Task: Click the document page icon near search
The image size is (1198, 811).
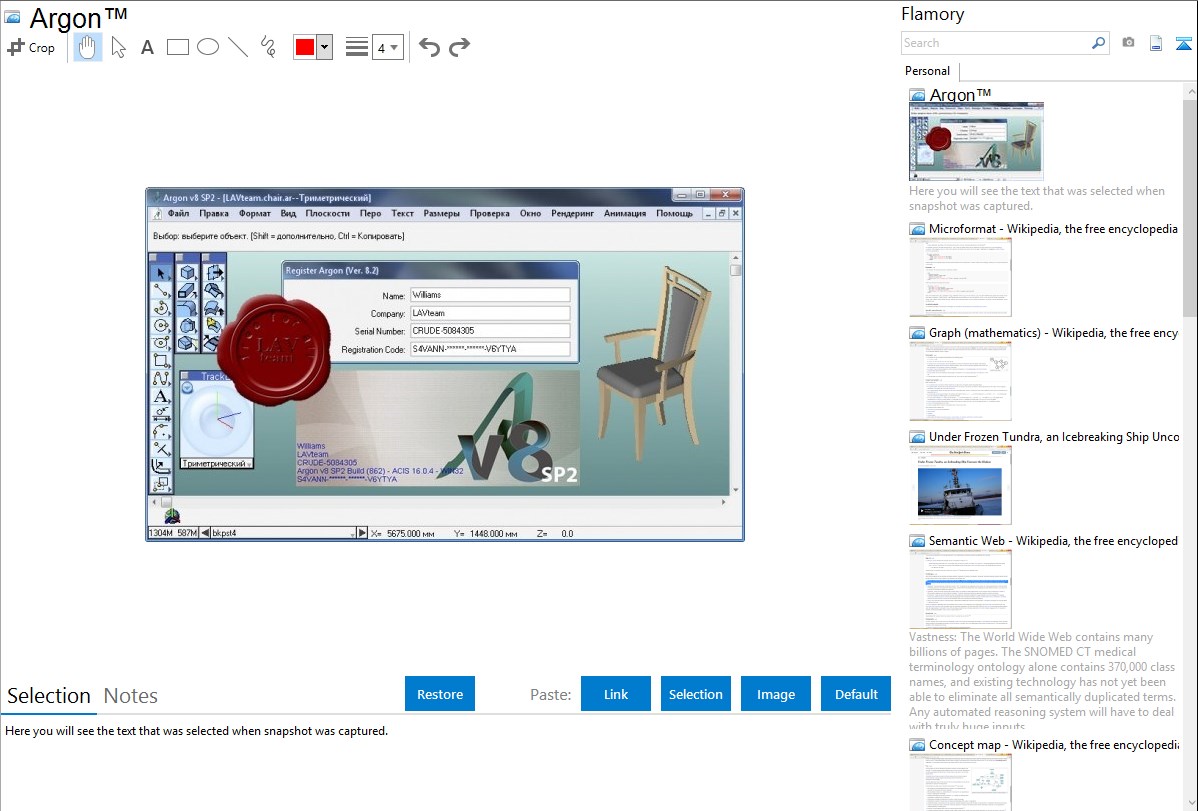Action: click(1156, 43)
